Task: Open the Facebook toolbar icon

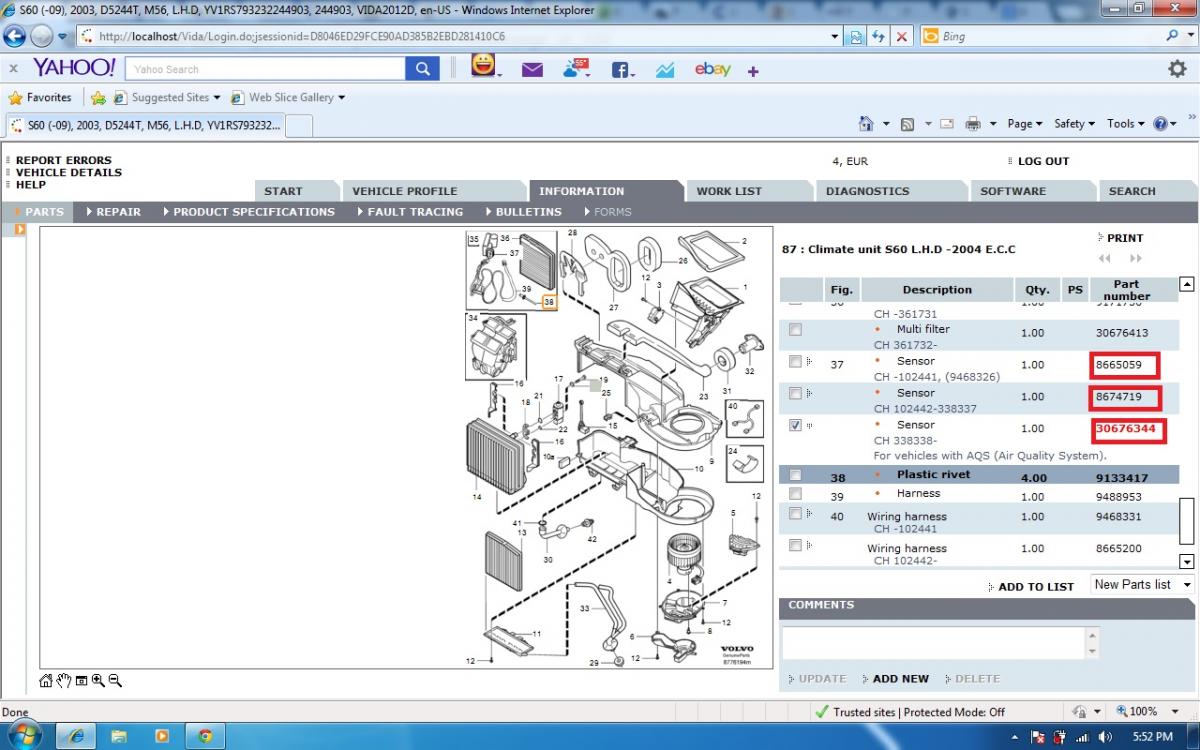Action: pyautogui.click(x=623, y=70)
